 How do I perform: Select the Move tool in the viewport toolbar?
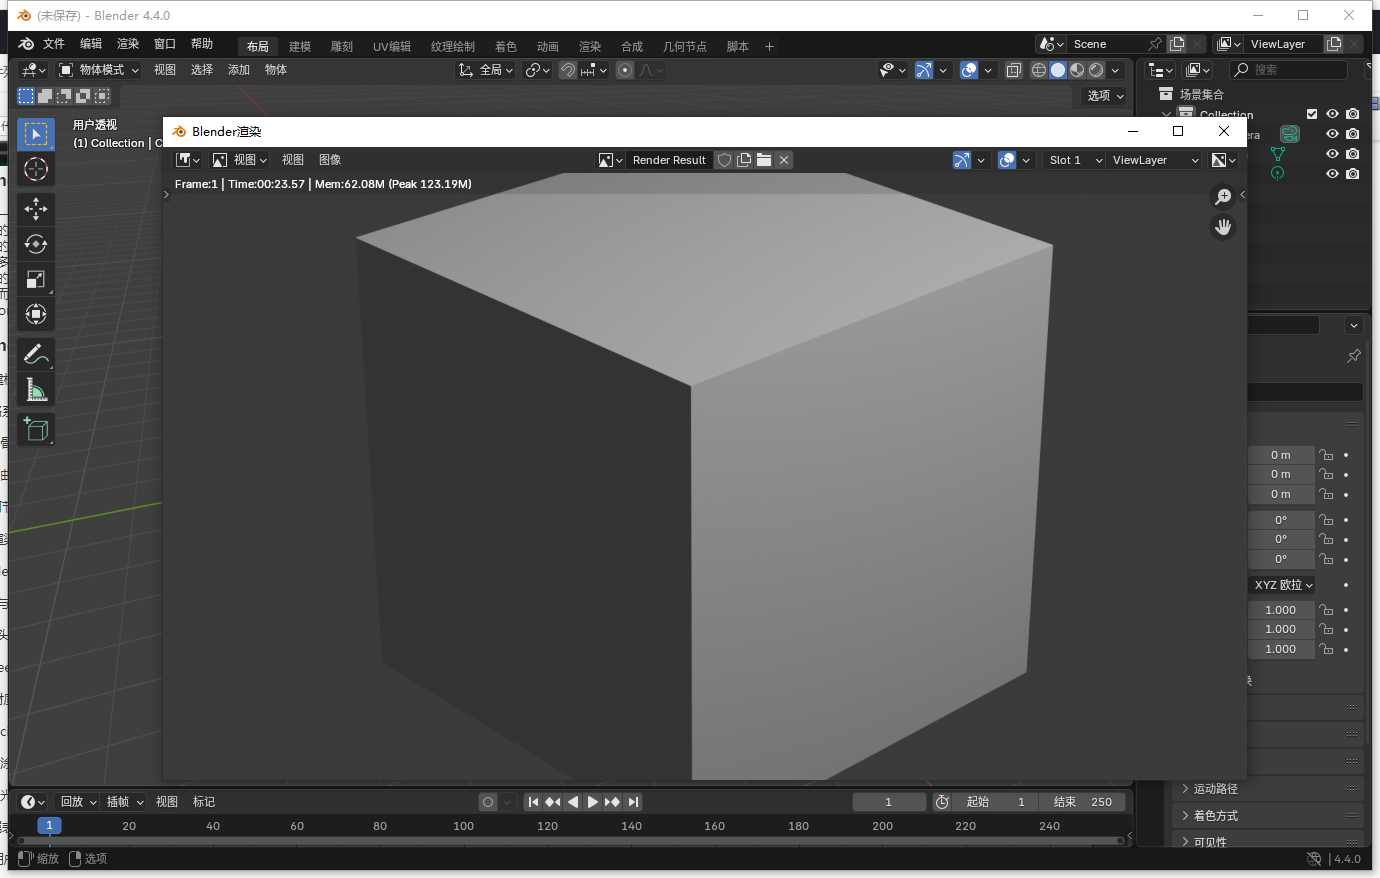[x=36, y=209]
